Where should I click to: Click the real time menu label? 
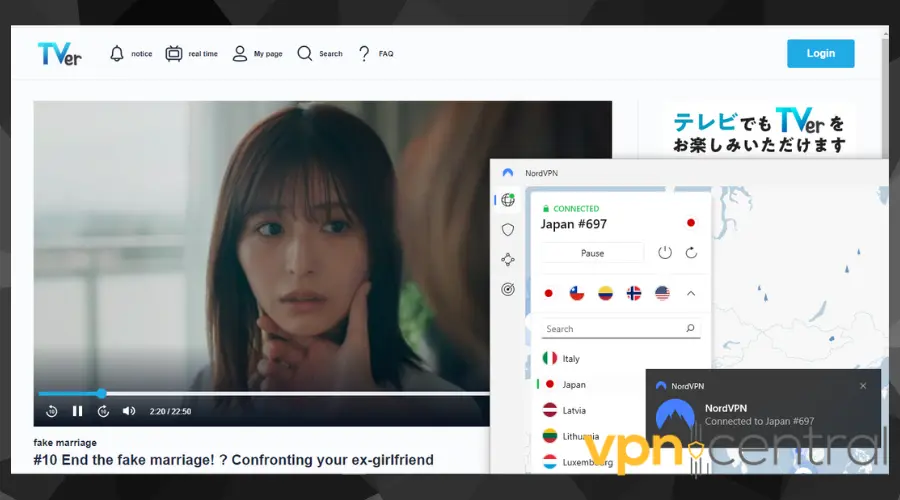click(203, 54)
